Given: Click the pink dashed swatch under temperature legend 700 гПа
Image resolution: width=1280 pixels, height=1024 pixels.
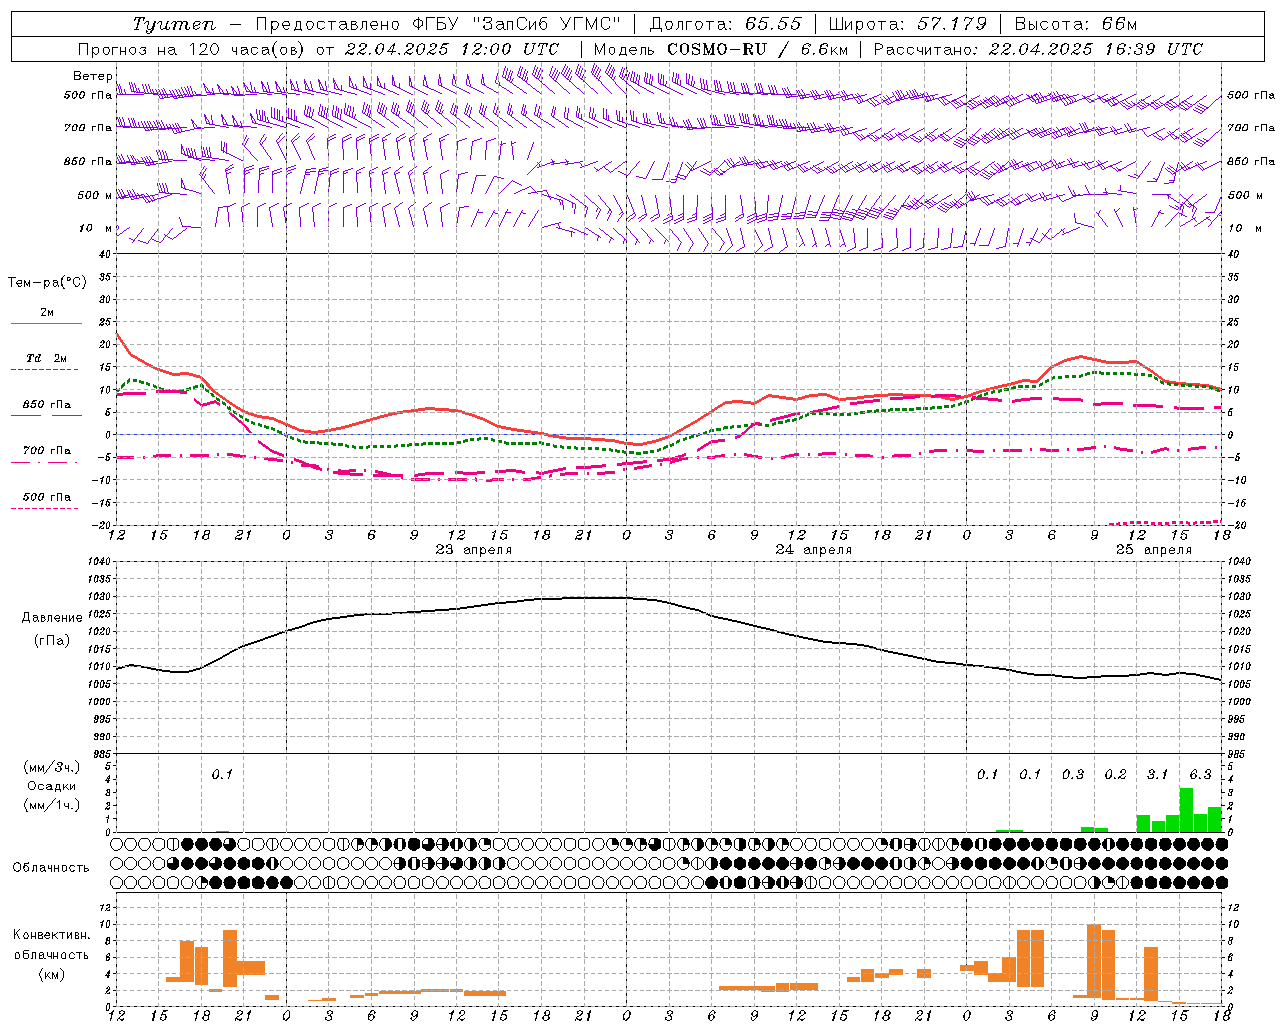Looking at the screenshot, I should tap(44, 462).
